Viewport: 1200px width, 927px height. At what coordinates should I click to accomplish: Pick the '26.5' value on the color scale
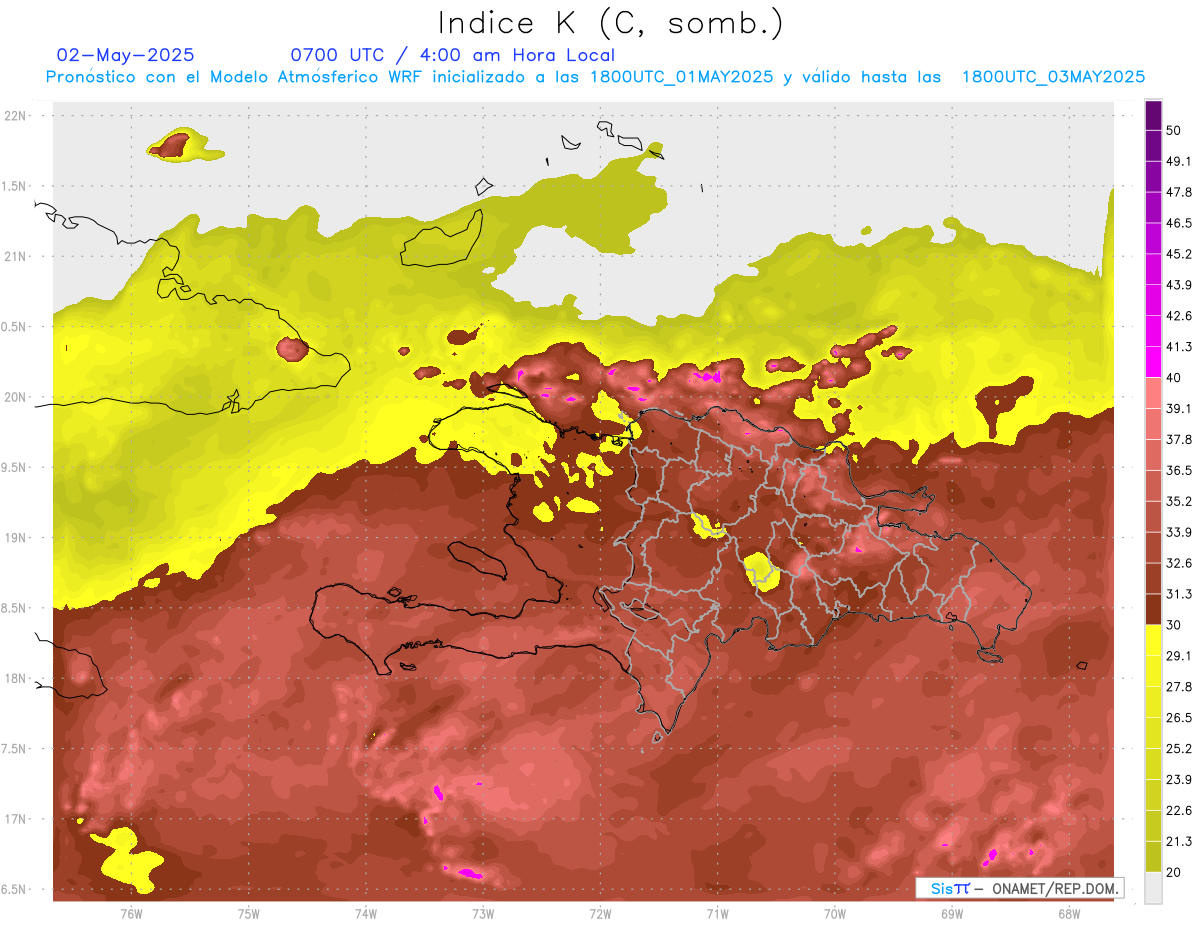1178,718
